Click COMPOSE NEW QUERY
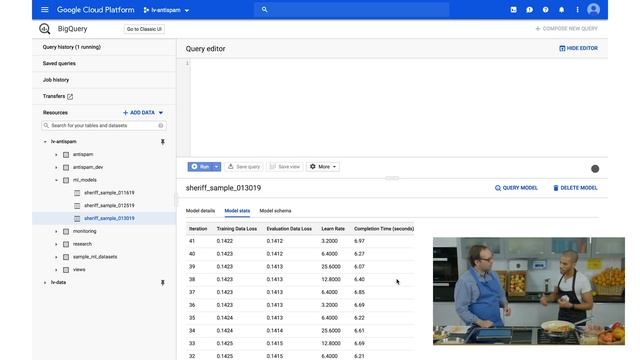Viewport: 640px width, 360px height. point(567,29)
